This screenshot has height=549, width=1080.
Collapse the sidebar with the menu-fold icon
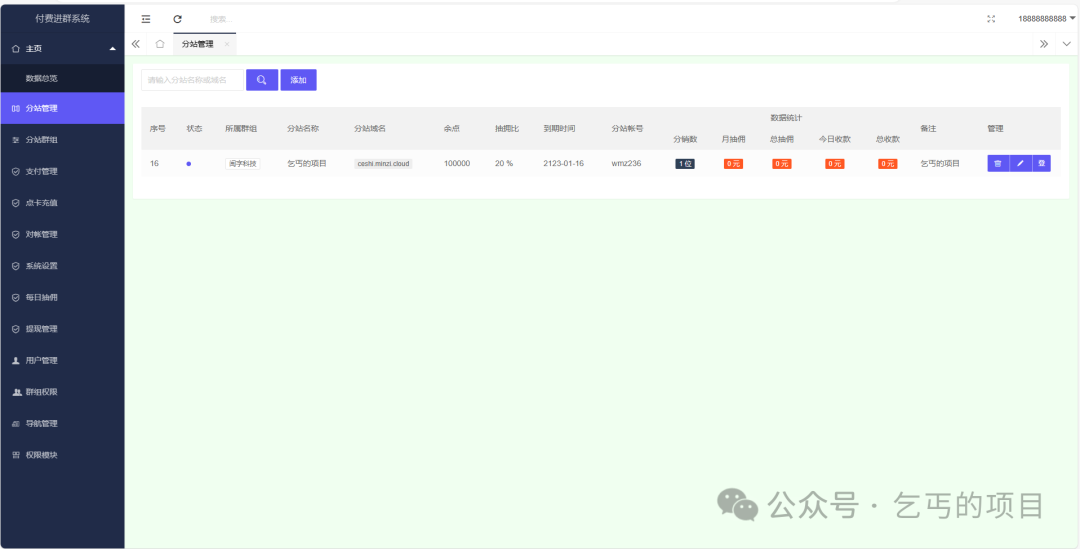pyautogui.click(x=146, y=19)
